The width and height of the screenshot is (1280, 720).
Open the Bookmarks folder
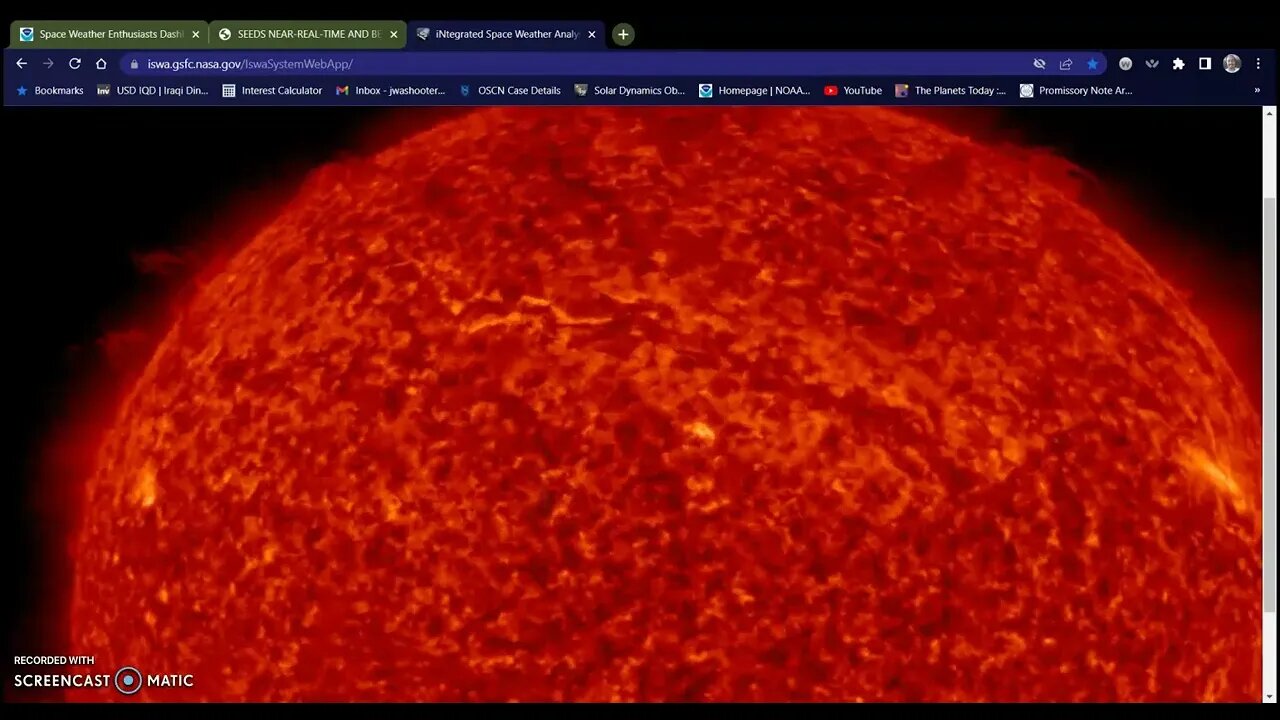point(50,90)
